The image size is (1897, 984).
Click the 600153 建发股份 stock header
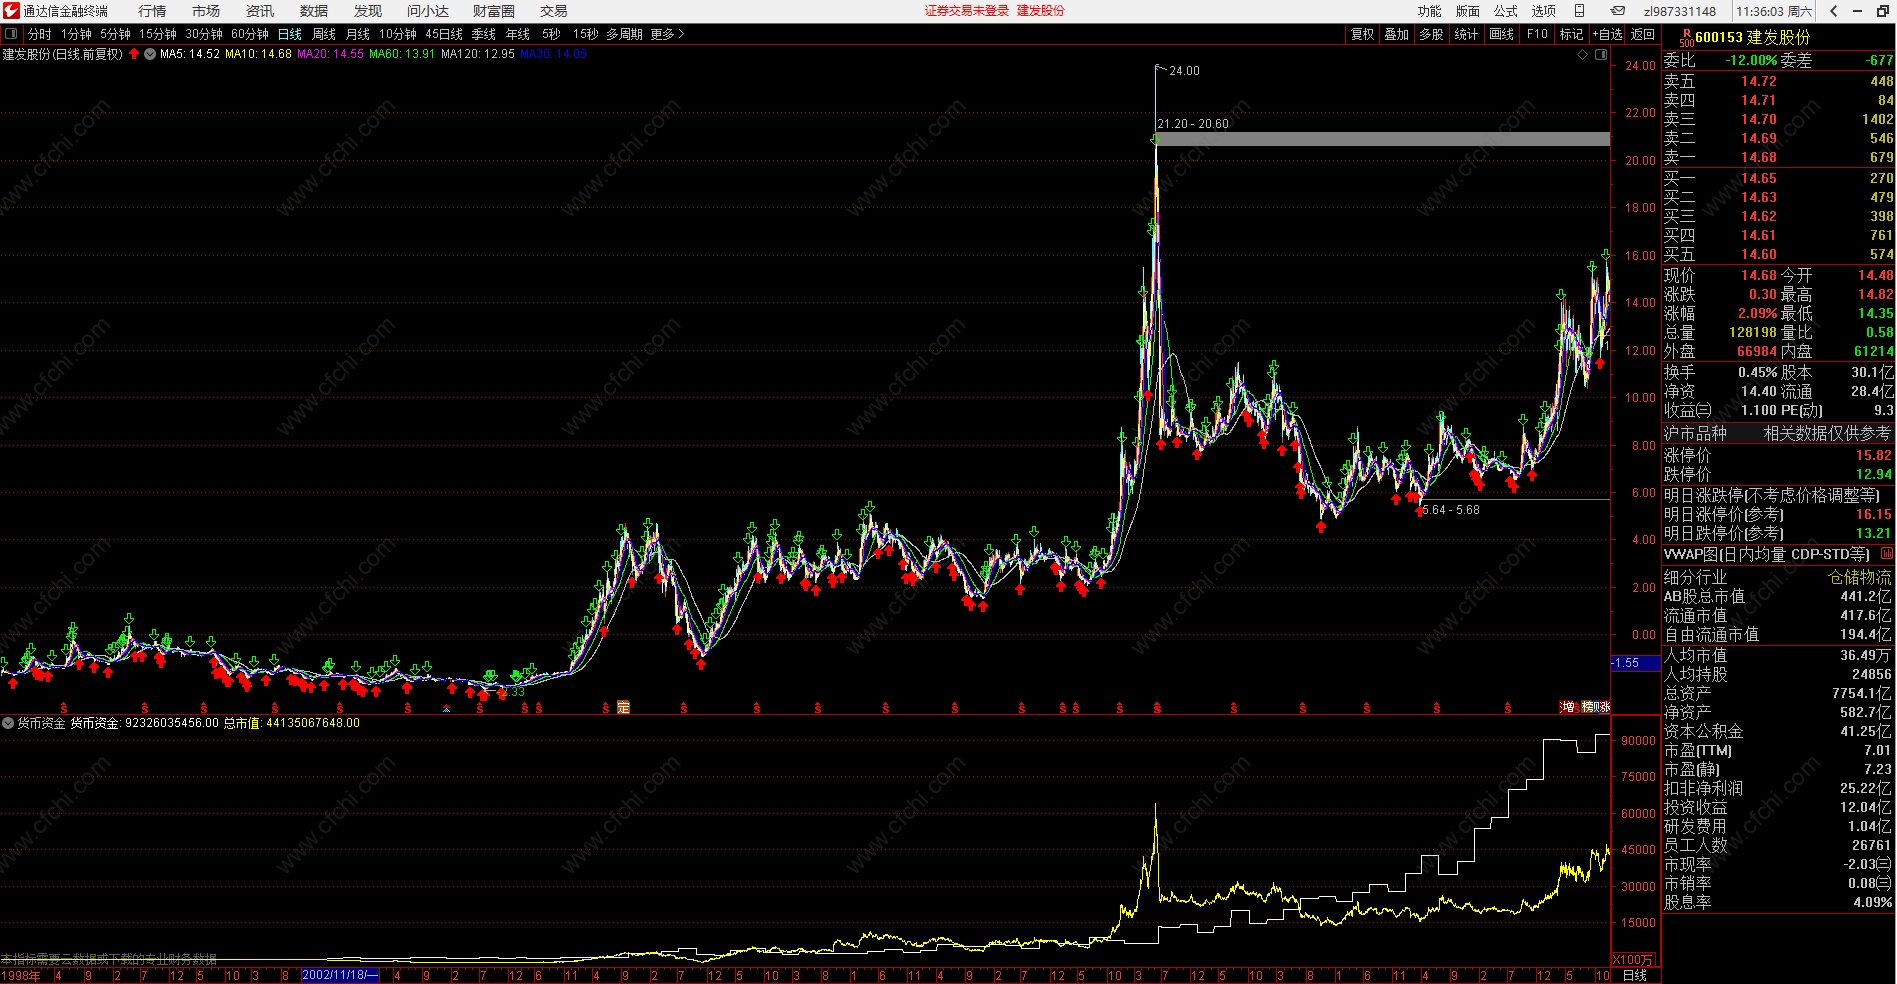pyautogui.click(x=1752, y=37)
